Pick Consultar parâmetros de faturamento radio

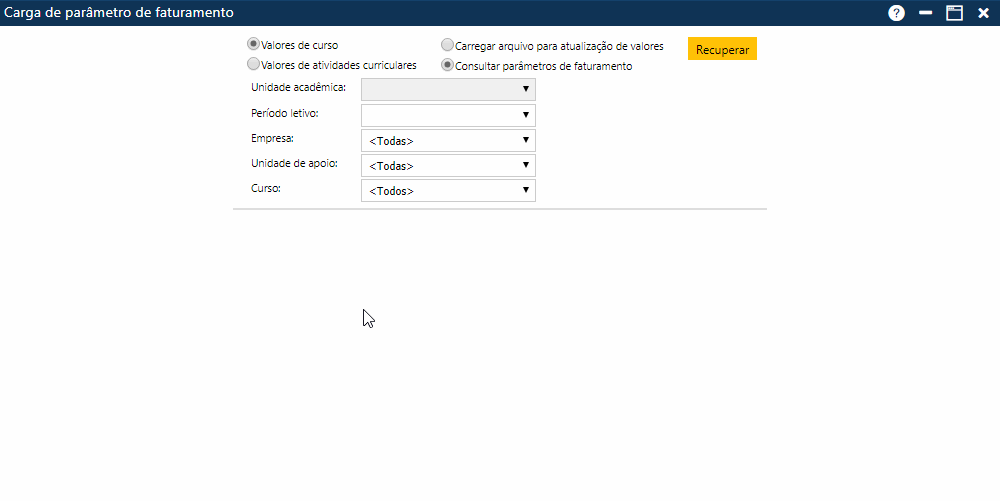tap(448, 65)
